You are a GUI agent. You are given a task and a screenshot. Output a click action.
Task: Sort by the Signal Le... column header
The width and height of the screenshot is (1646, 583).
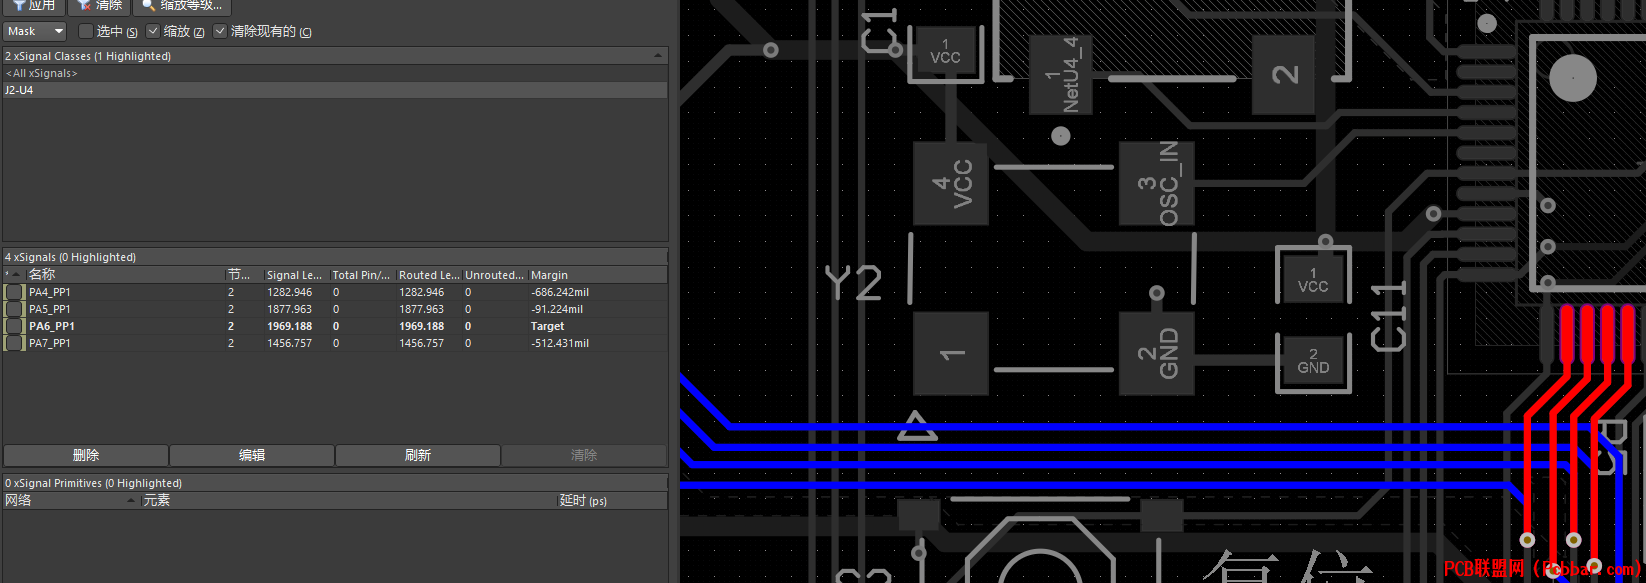296,275
